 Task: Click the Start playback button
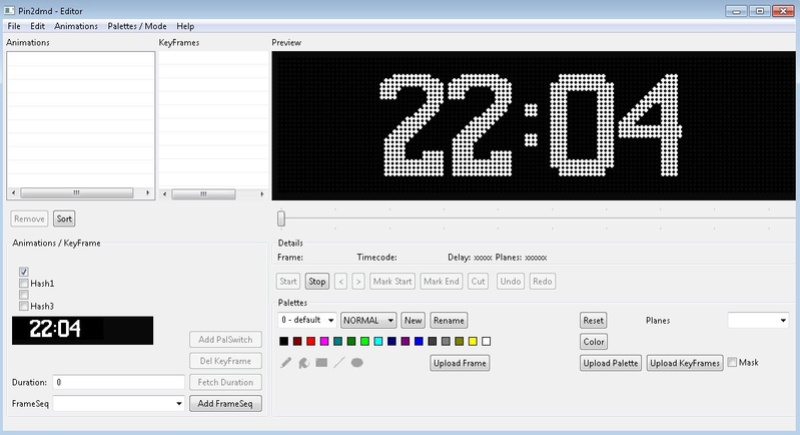(288, 282)
